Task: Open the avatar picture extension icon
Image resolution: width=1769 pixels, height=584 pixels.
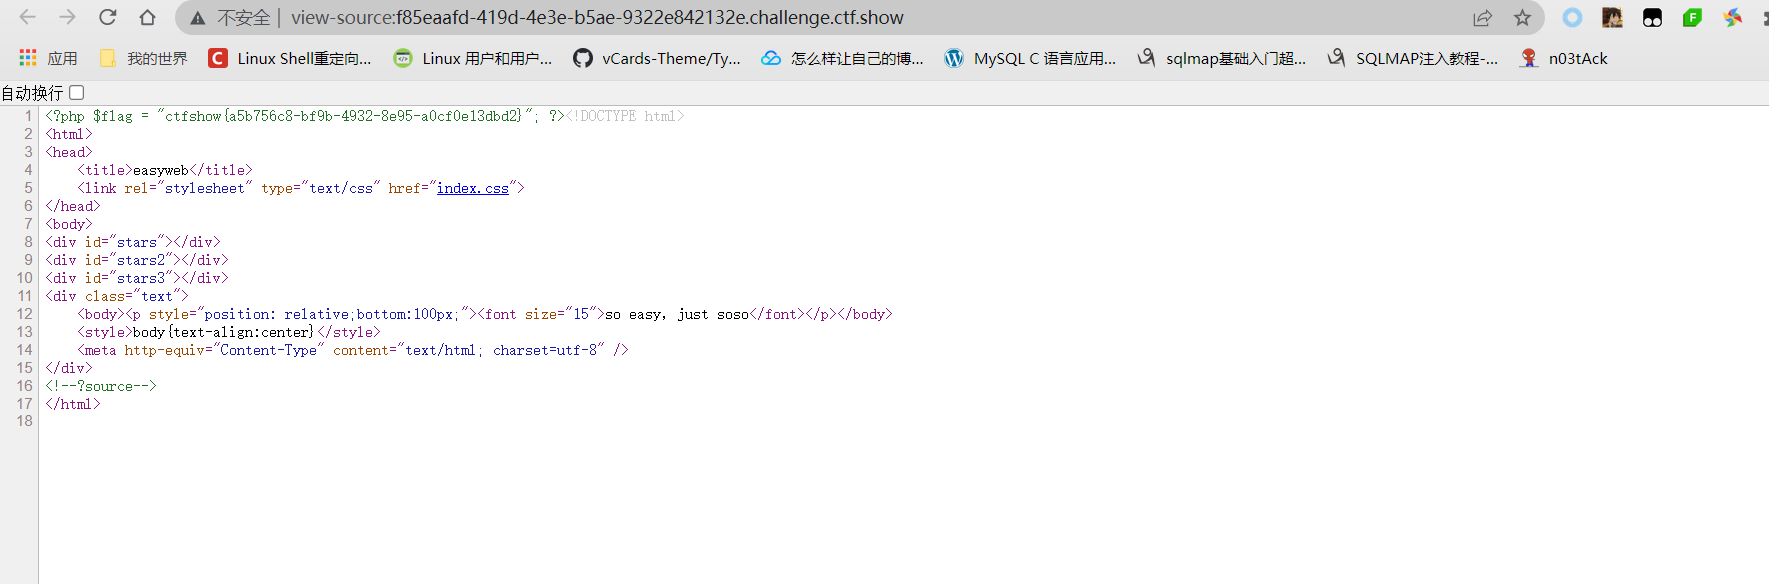Action: 1612,17
